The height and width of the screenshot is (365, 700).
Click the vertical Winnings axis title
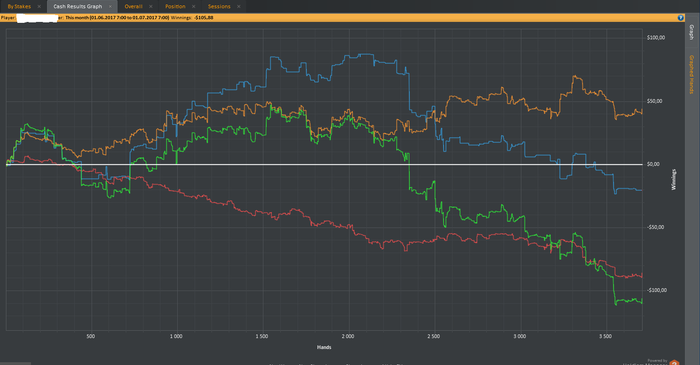674,179
